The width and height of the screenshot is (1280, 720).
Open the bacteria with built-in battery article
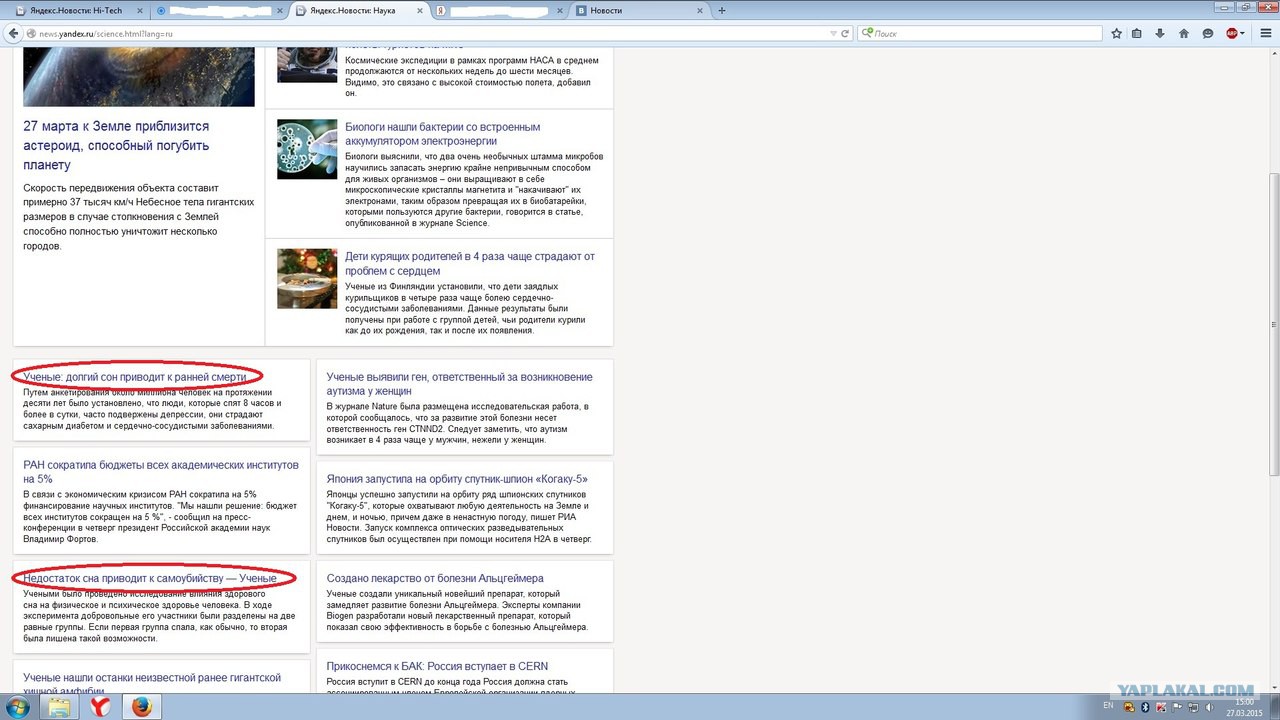[x=442, y=134]
